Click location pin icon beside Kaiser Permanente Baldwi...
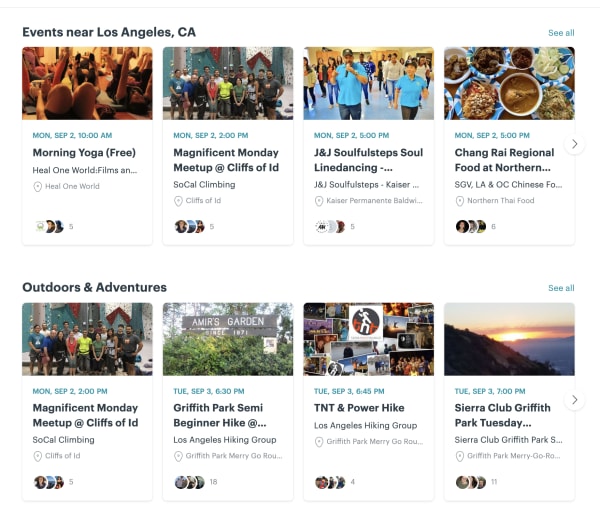Screen dimensions: 600x528 tap(319, 201)
